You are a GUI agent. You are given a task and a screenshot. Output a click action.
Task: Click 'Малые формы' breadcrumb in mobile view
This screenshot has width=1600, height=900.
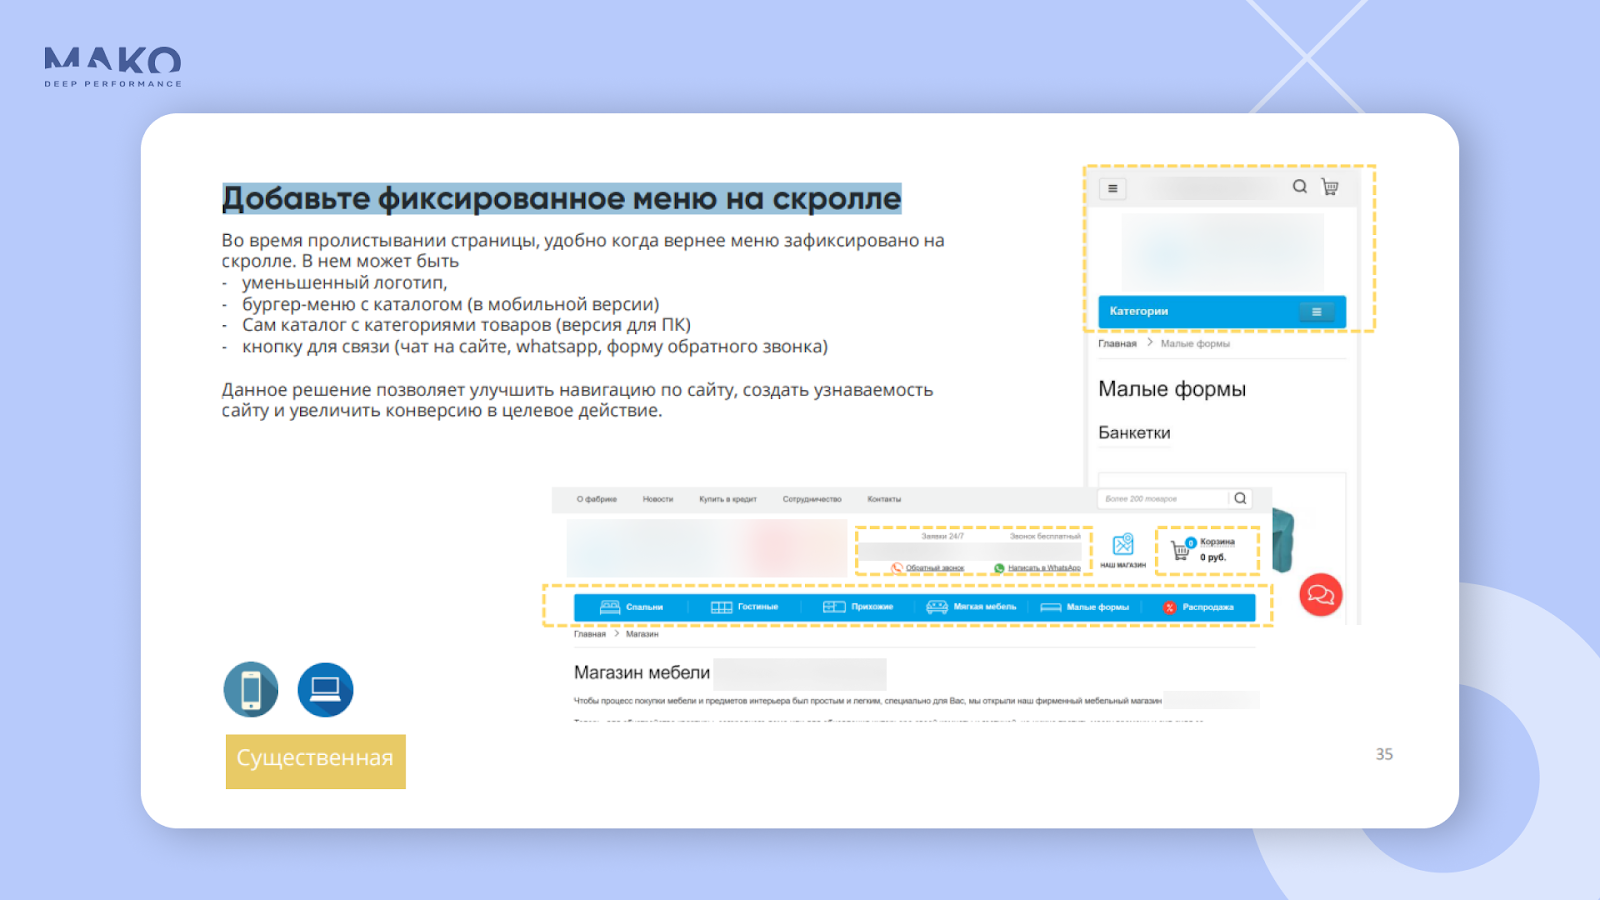pos(1195,343)
